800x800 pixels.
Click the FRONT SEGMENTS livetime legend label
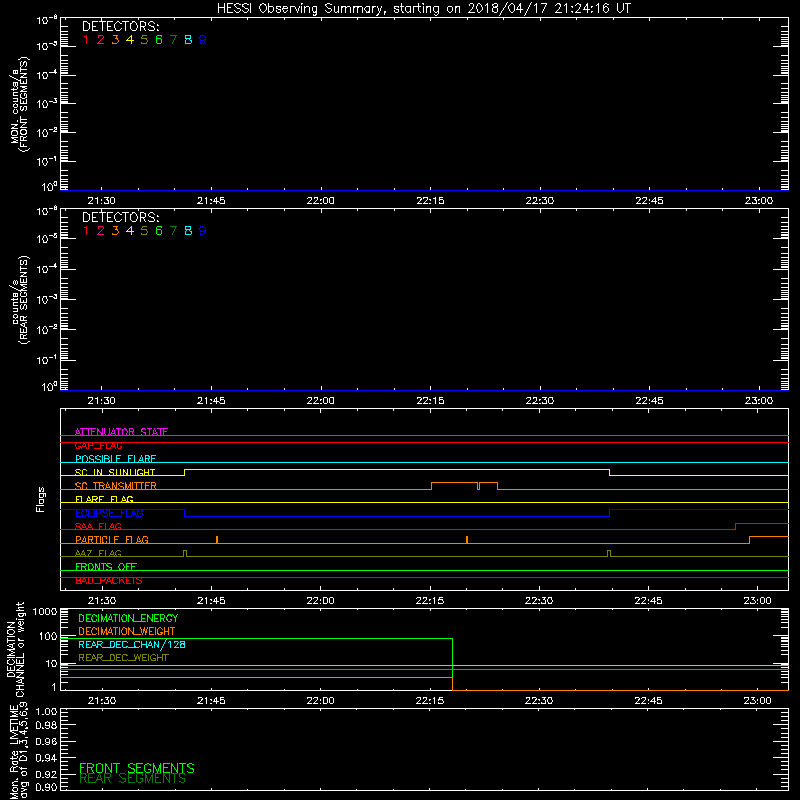click(x=137, y=768)
